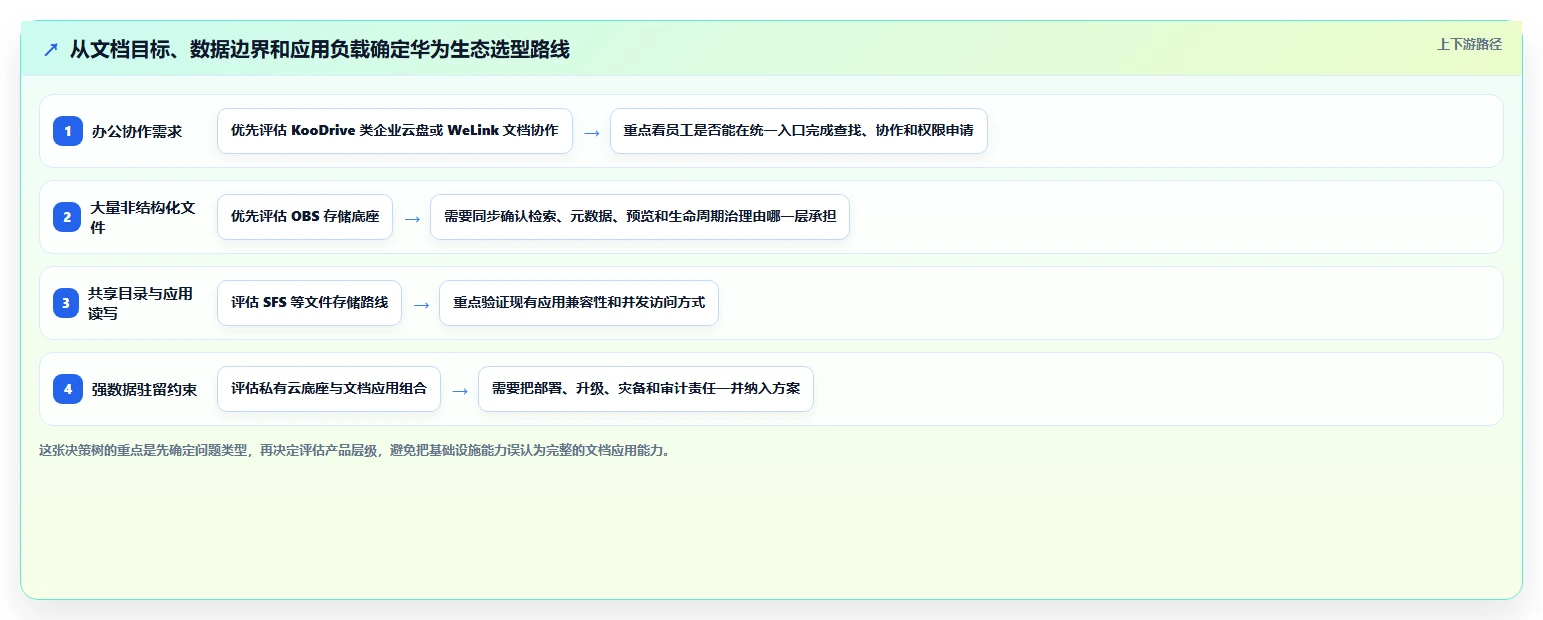1543x620 pixels.
Task: Click the KooDrive and WeLink evaluation box
Action: pyautogui.click(x=395, y=131)
